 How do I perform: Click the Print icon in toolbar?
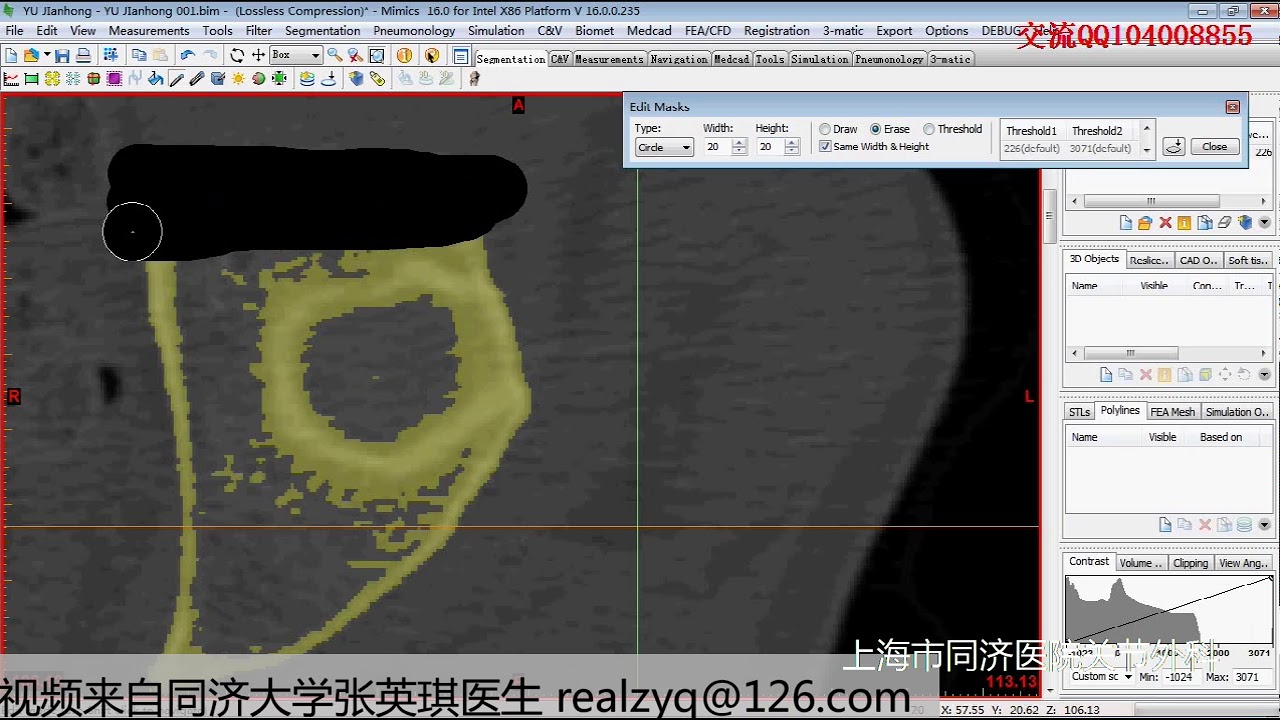pos(83,55)
